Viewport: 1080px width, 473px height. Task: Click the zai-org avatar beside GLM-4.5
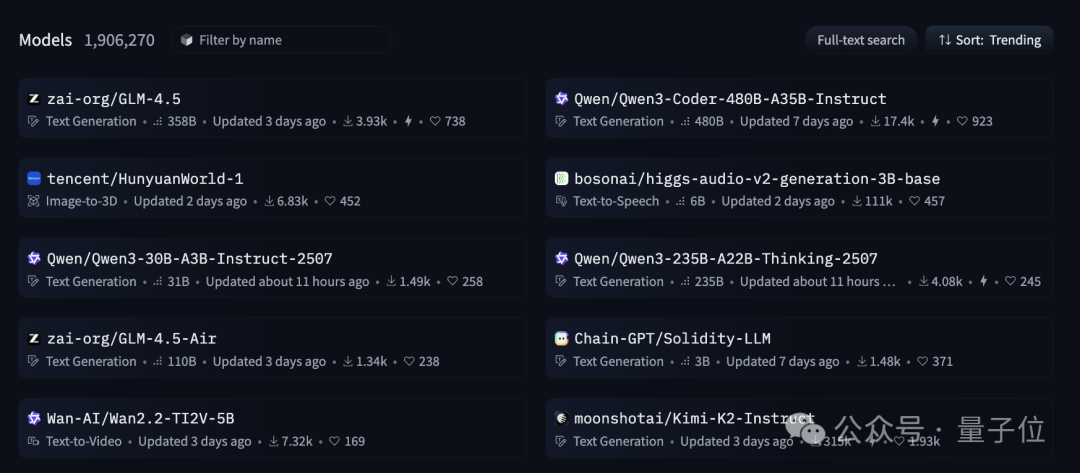coord(34,99)
